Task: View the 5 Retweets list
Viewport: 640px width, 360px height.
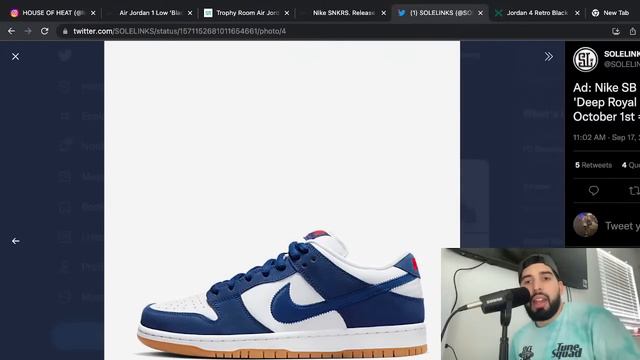Action: click(593, 165)
